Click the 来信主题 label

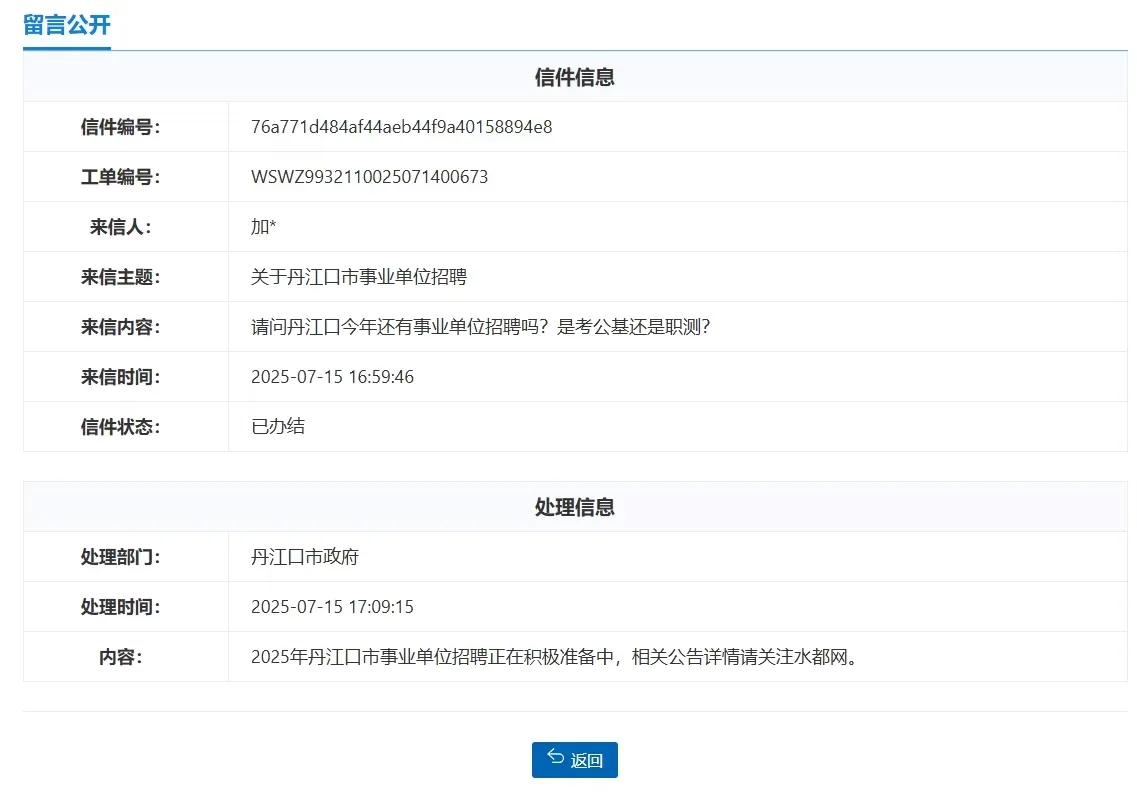120,277
